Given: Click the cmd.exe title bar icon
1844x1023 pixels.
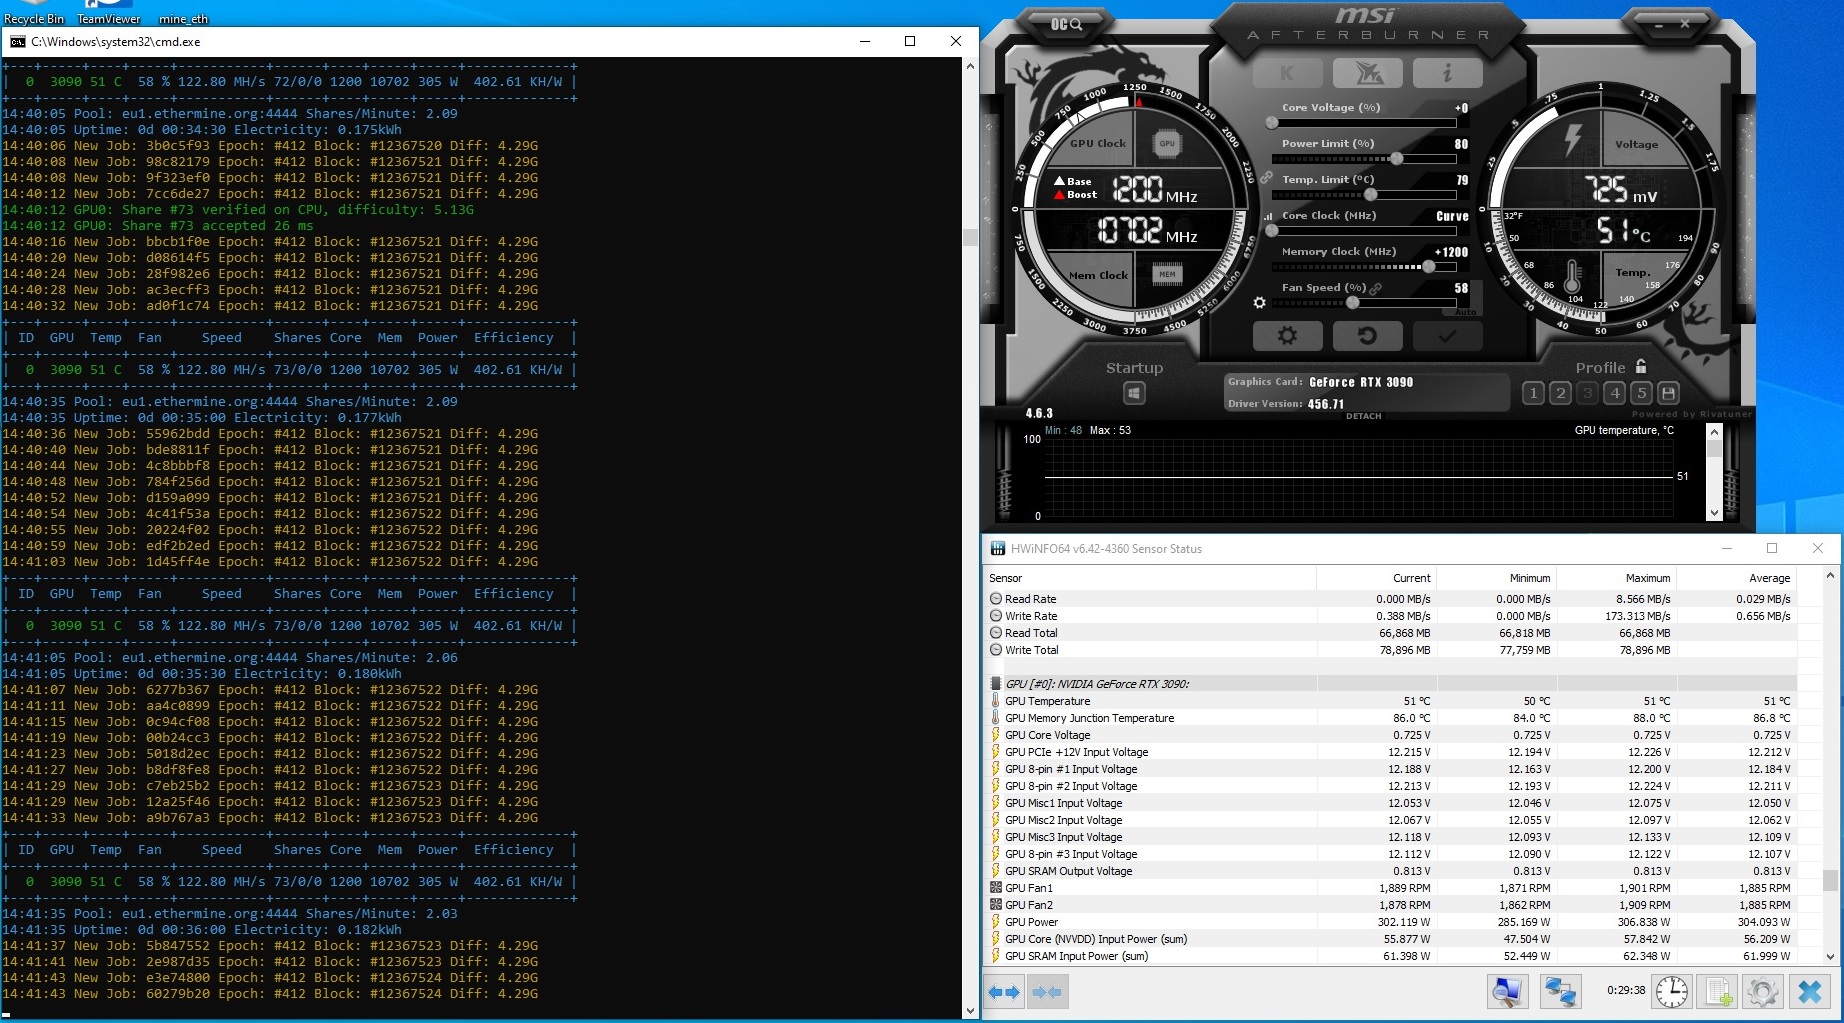Looking at the screenshot, I should 17,42.
